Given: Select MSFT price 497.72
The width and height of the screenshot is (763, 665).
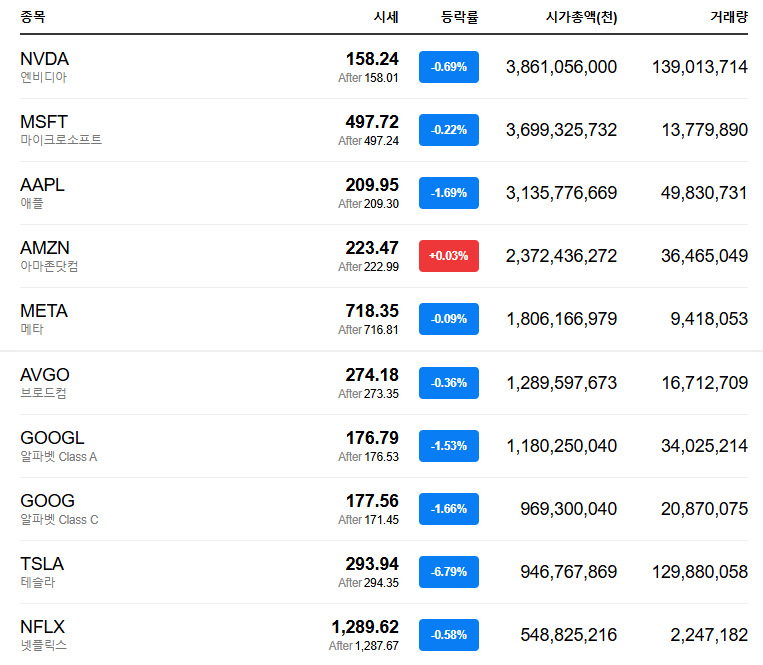Looking at the screenshot, I should (372, 122).
